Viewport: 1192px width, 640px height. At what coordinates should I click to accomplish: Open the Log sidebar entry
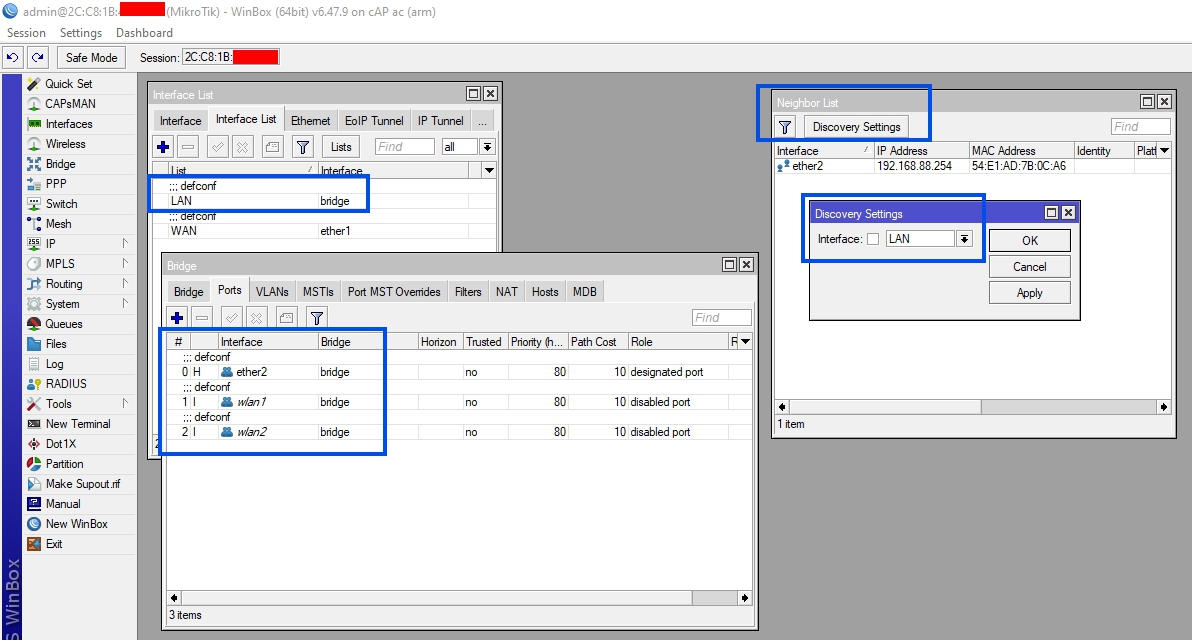point(54,364)
